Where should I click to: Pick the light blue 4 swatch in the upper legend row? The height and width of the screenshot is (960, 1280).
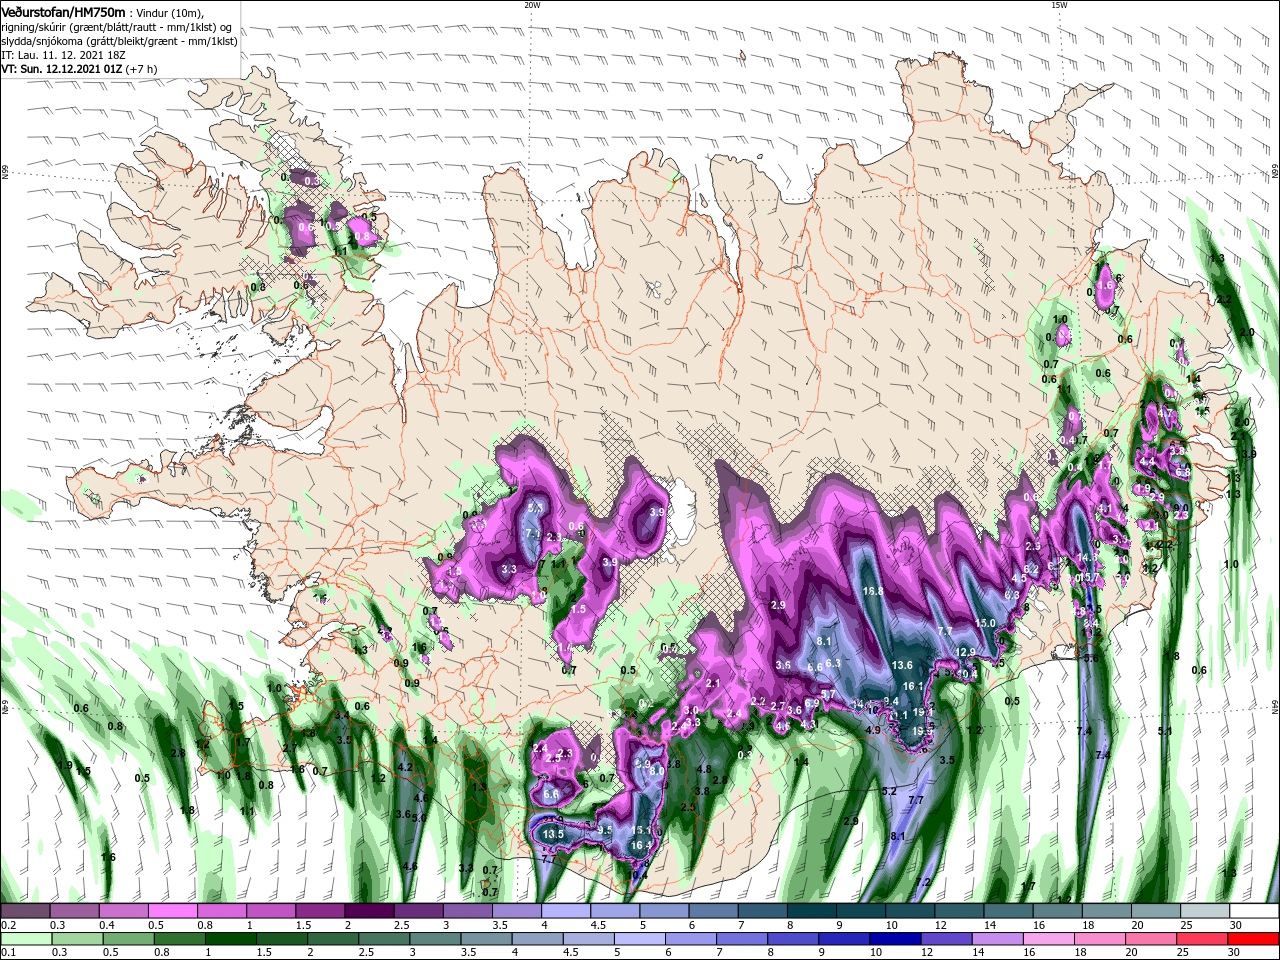(566, 911)
